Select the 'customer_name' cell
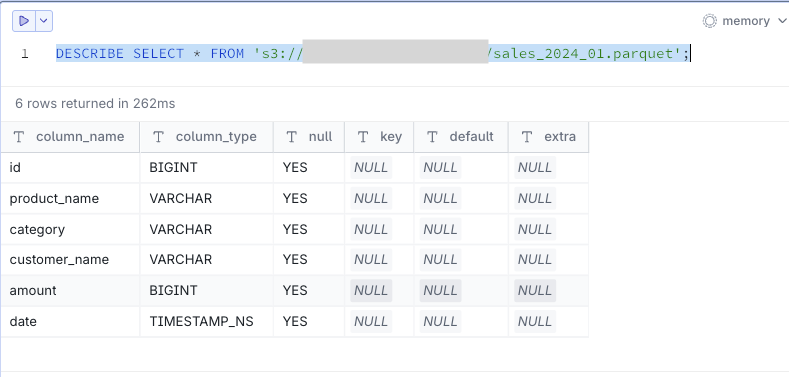Viewport: 789px width, 377px height. [70, 260]
